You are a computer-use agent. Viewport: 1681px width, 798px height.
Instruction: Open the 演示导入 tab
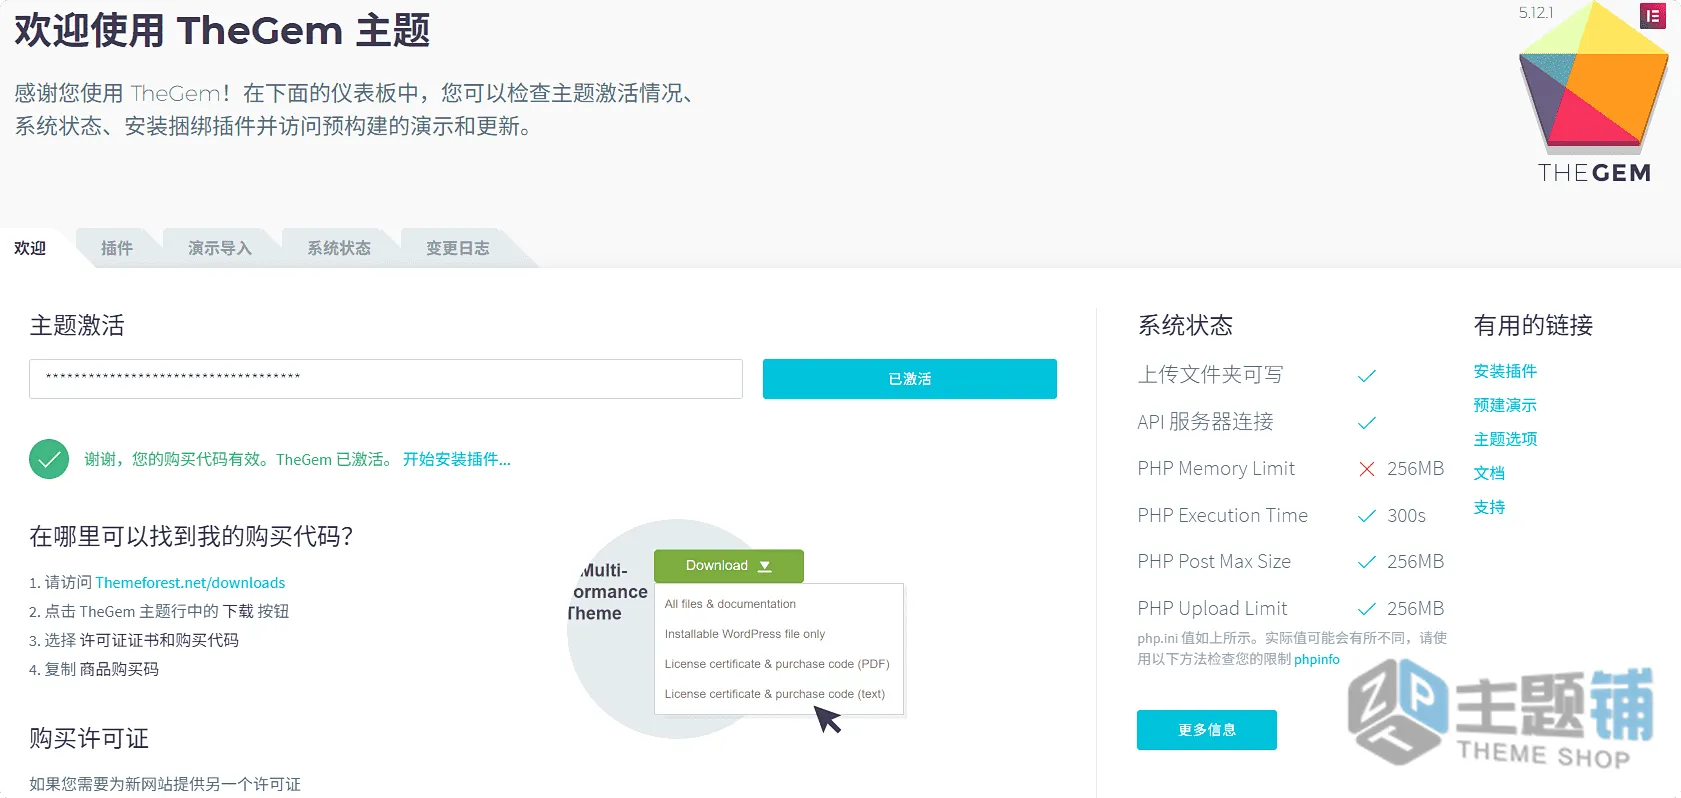[220, 248]
